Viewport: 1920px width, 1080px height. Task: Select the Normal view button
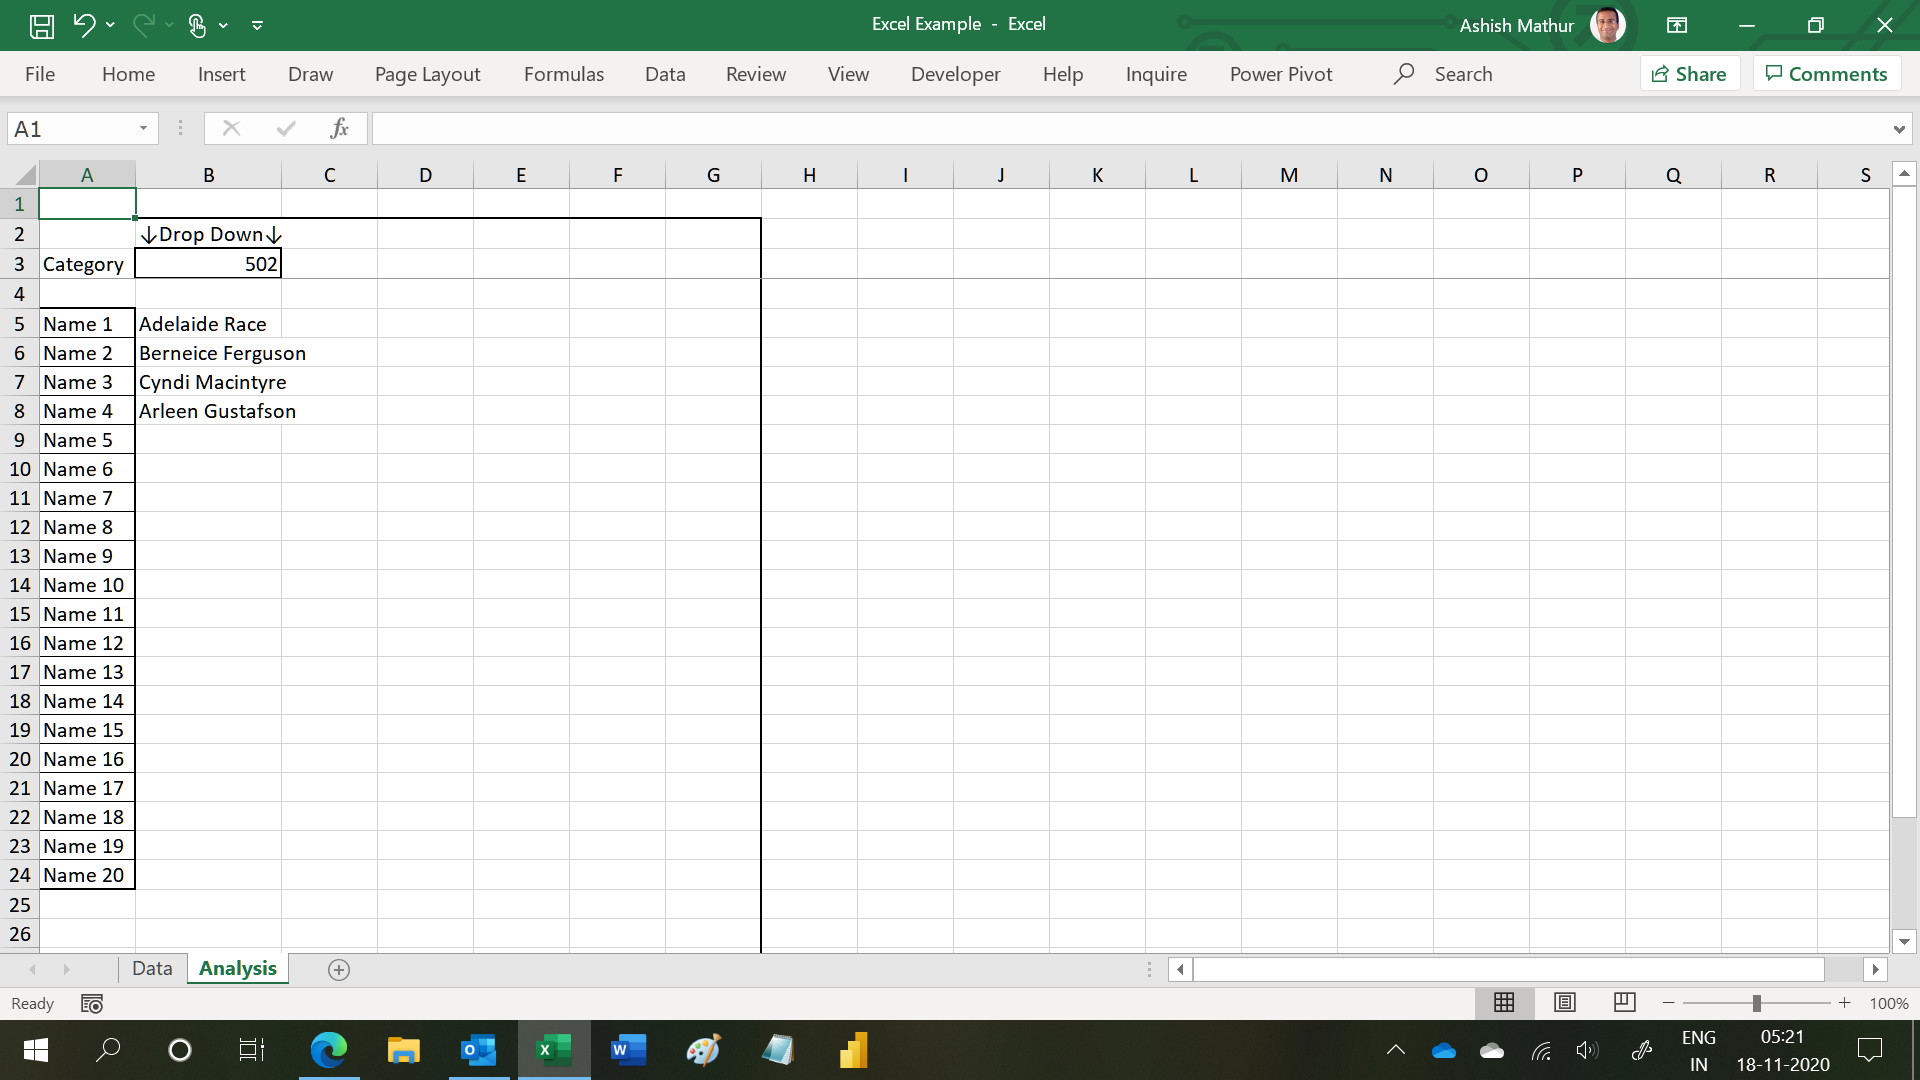tap(1503, 1002)
